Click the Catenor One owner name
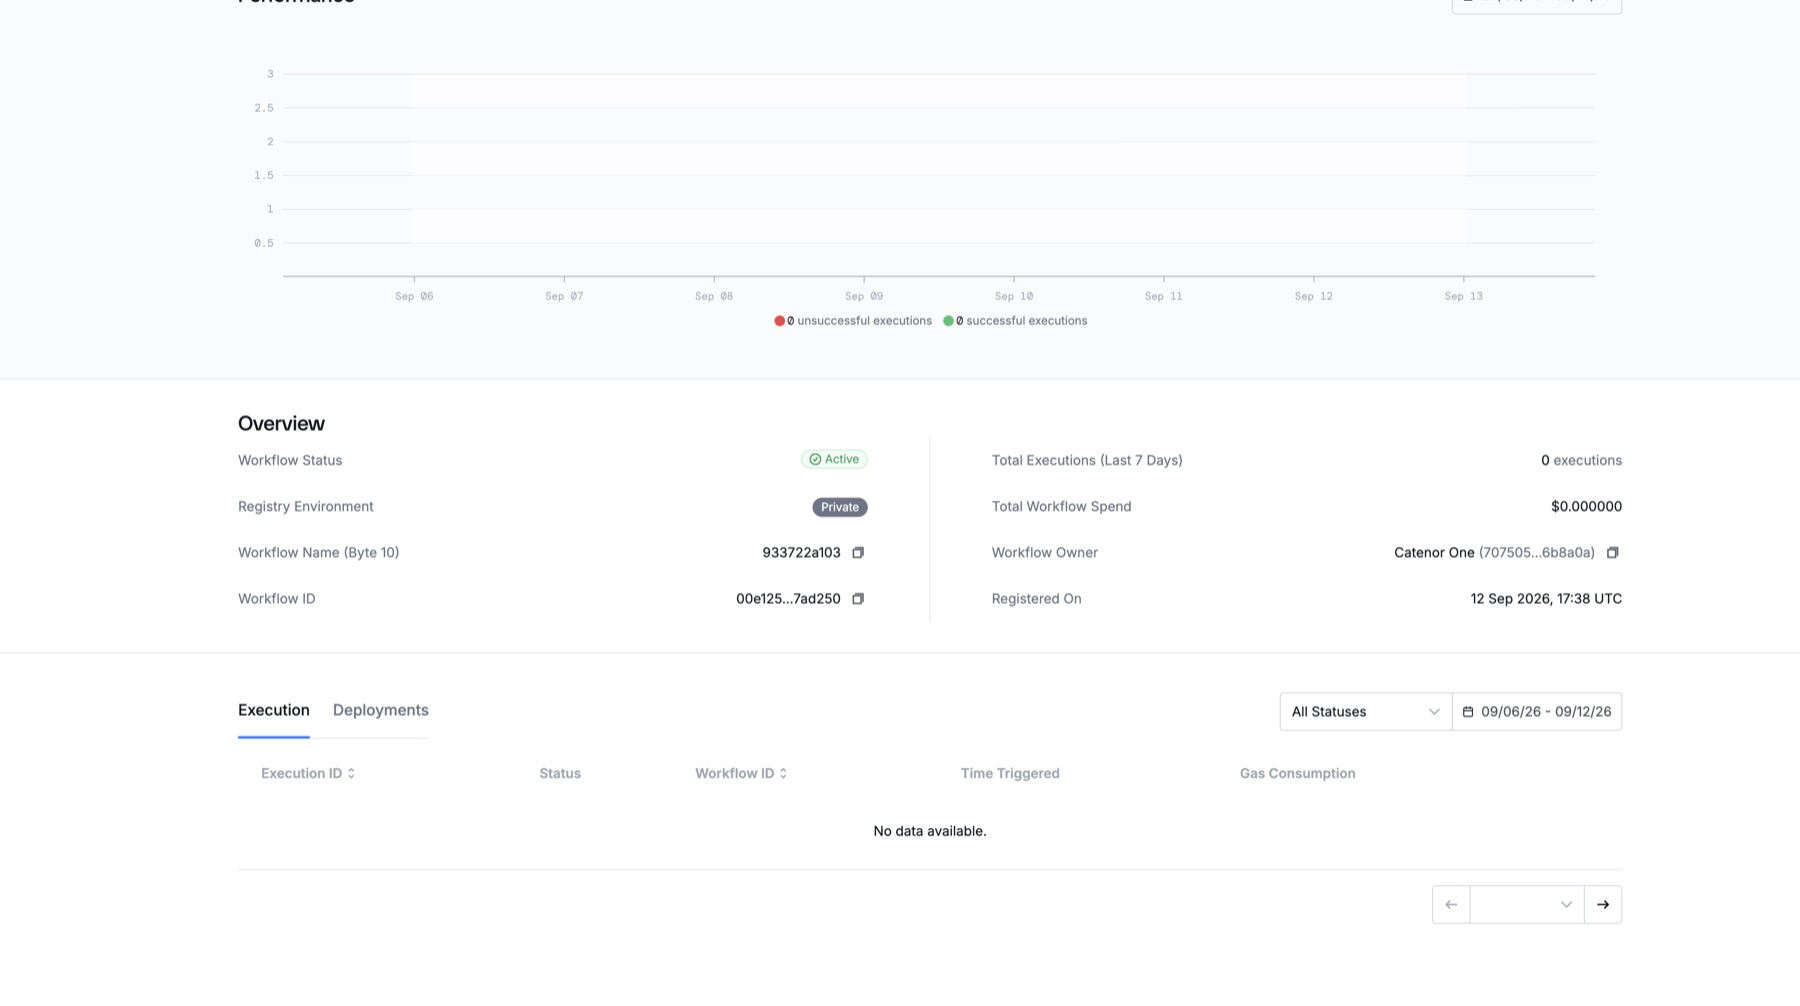Image resolution: width=1800 pixels, height=1006 pixels. [x=1434, y=553]
